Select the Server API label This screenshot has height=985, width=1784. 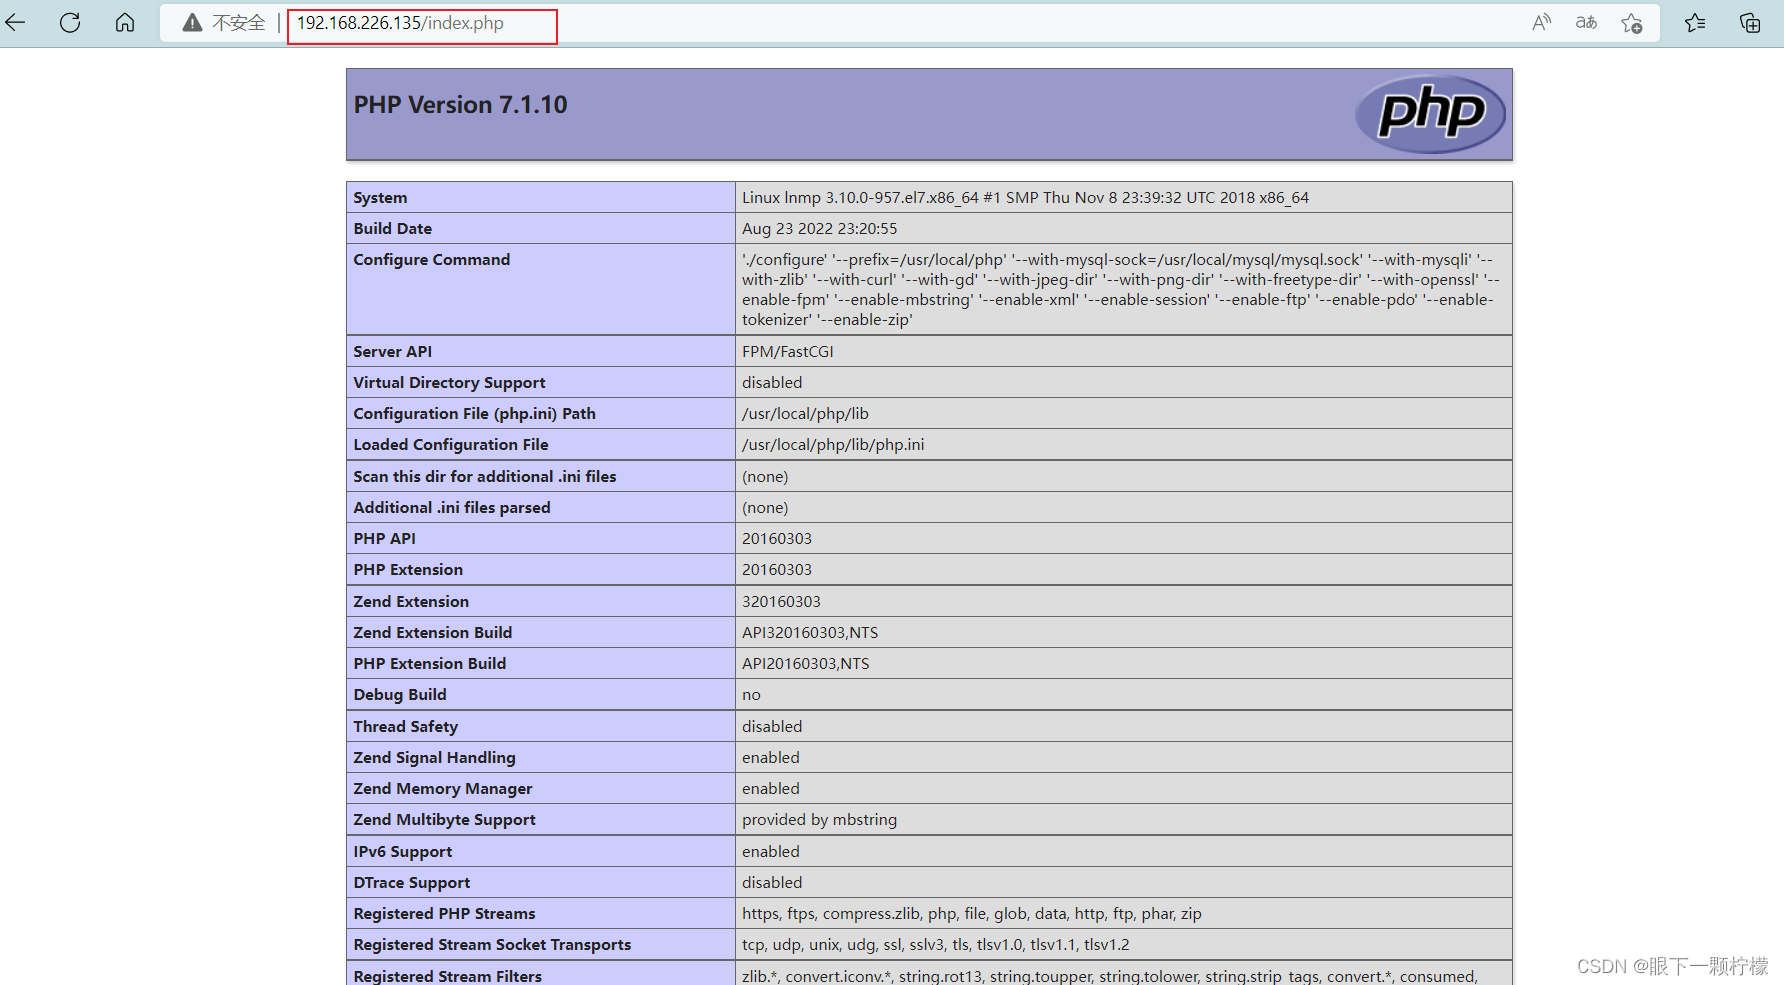pos(392,352)
